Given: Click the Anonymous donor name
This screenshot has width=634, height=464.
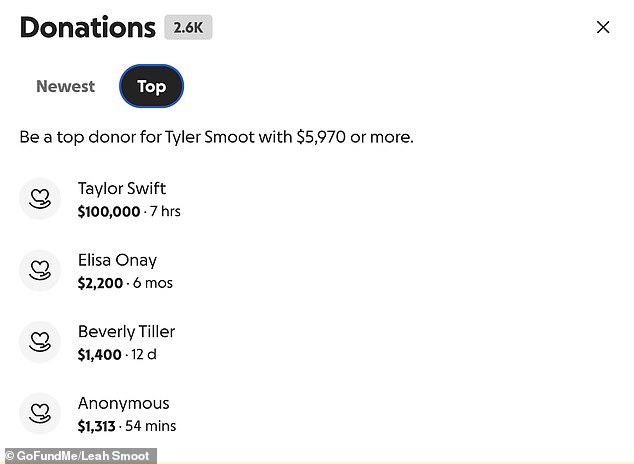Looking at the screenshot, I should (x=123, y=403).
